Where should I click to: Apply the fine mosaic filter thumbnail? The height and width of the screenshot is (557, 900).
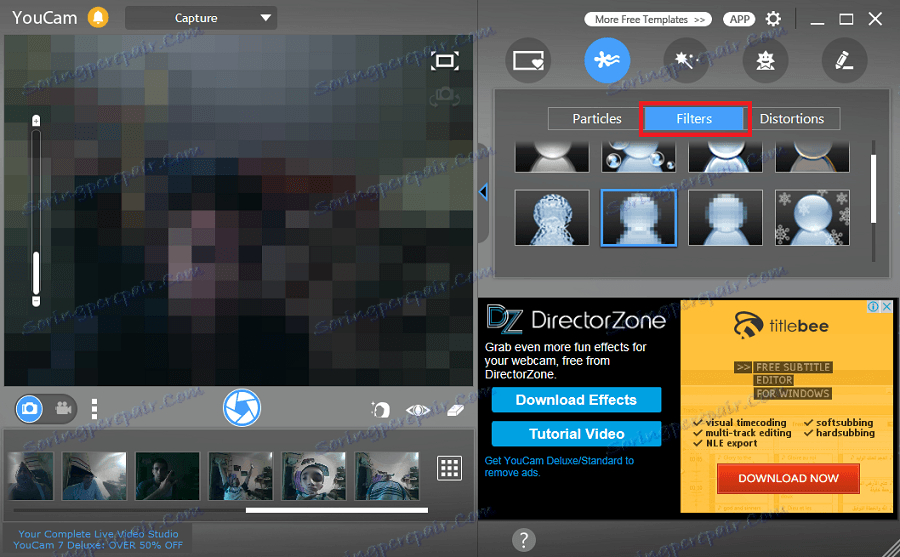pyautogui.click(x=726, y=218)
